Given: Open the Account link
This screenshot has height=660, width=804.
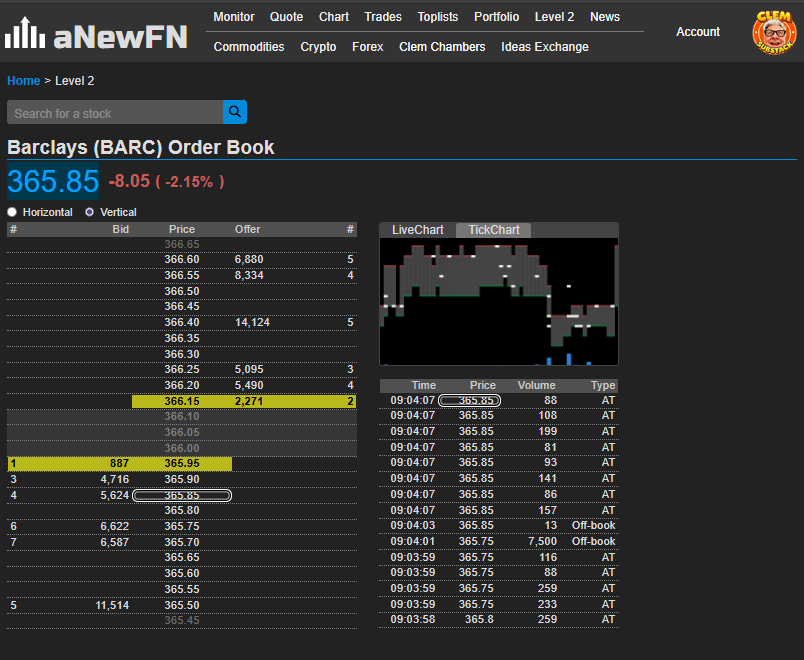Looking at the screenshot, I should [698, 32].
